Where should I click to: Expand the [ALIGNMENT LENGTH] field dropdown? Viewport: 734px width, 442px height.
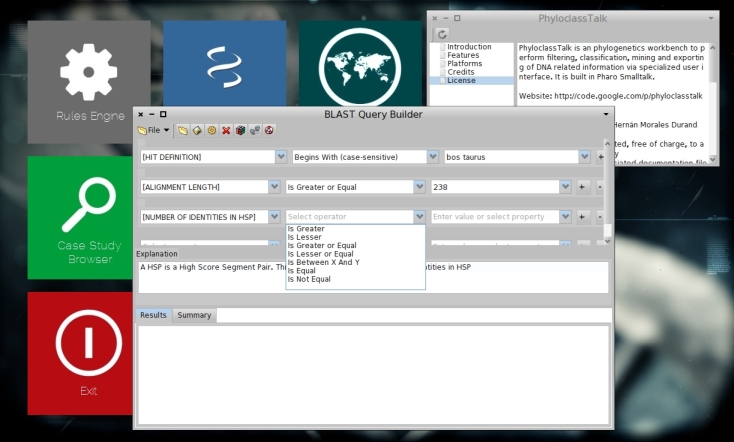point(275,187)
